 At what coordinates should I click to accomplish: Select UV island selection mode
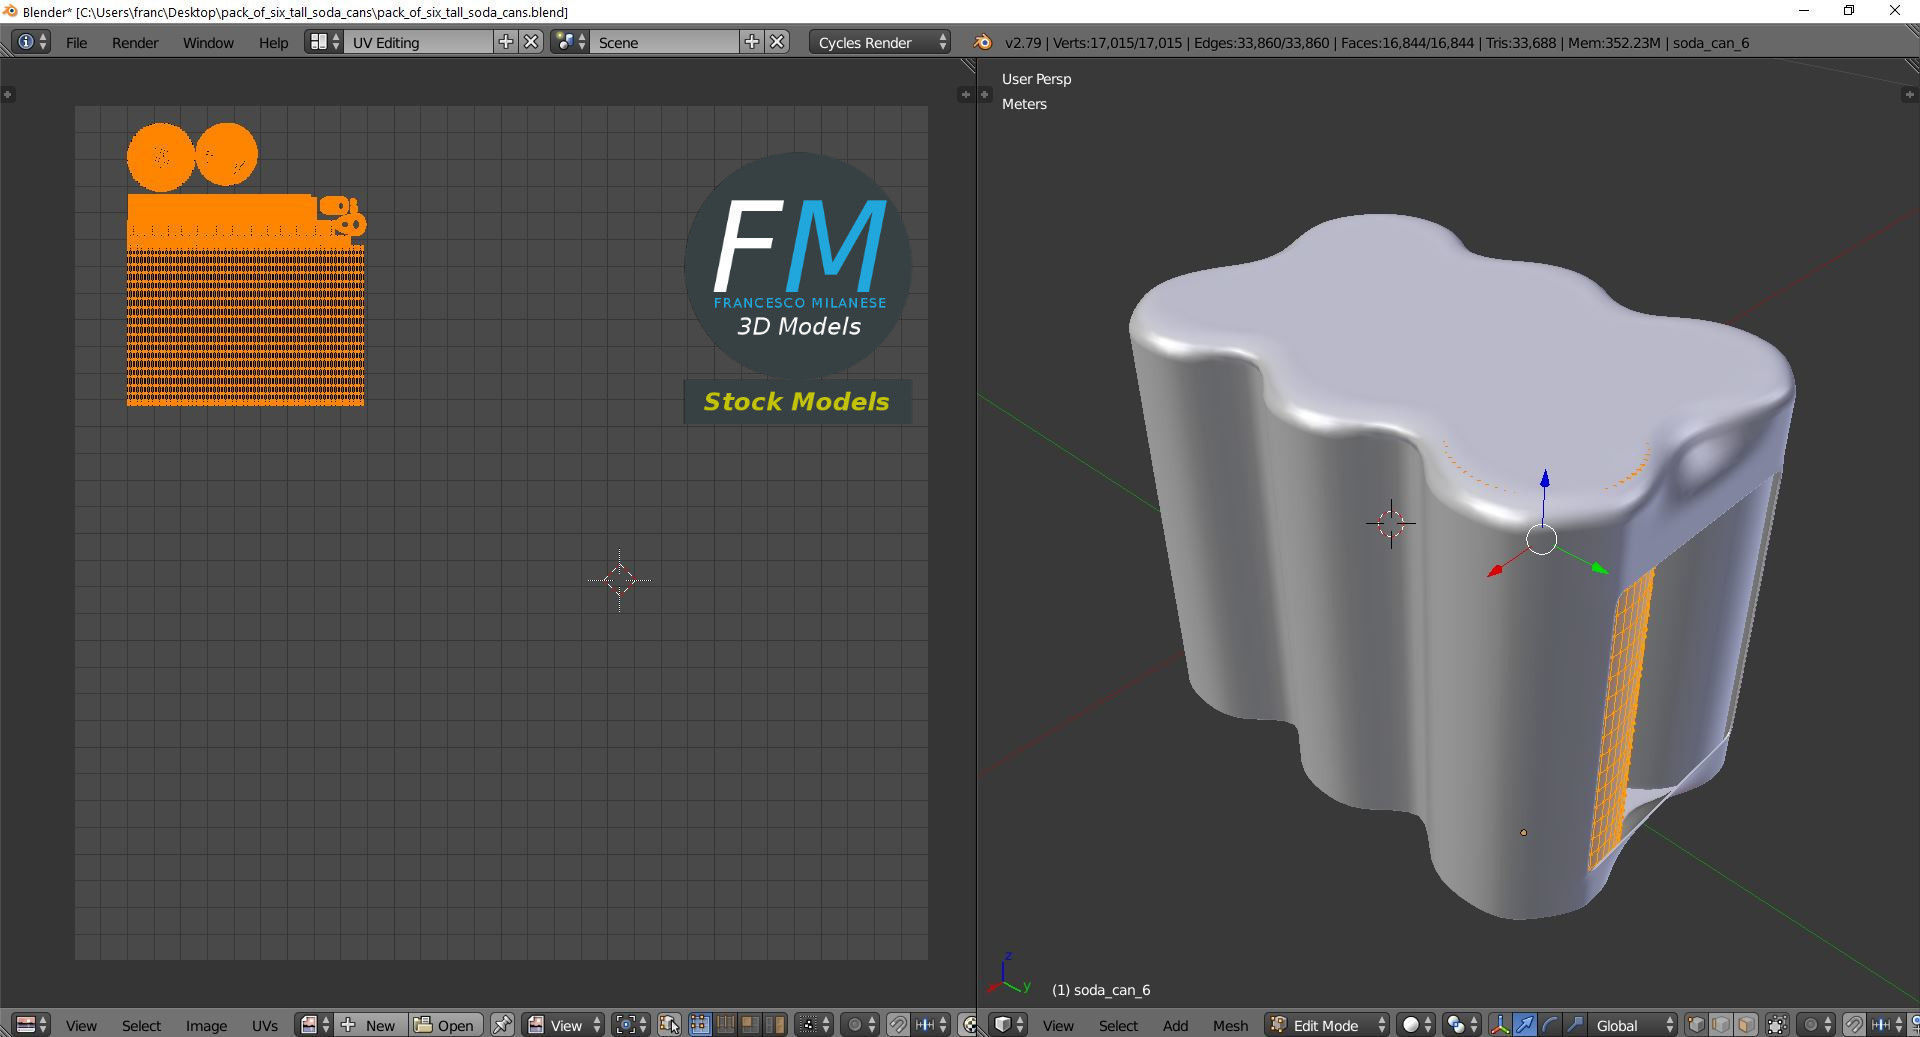click(x=774, y=1025)
